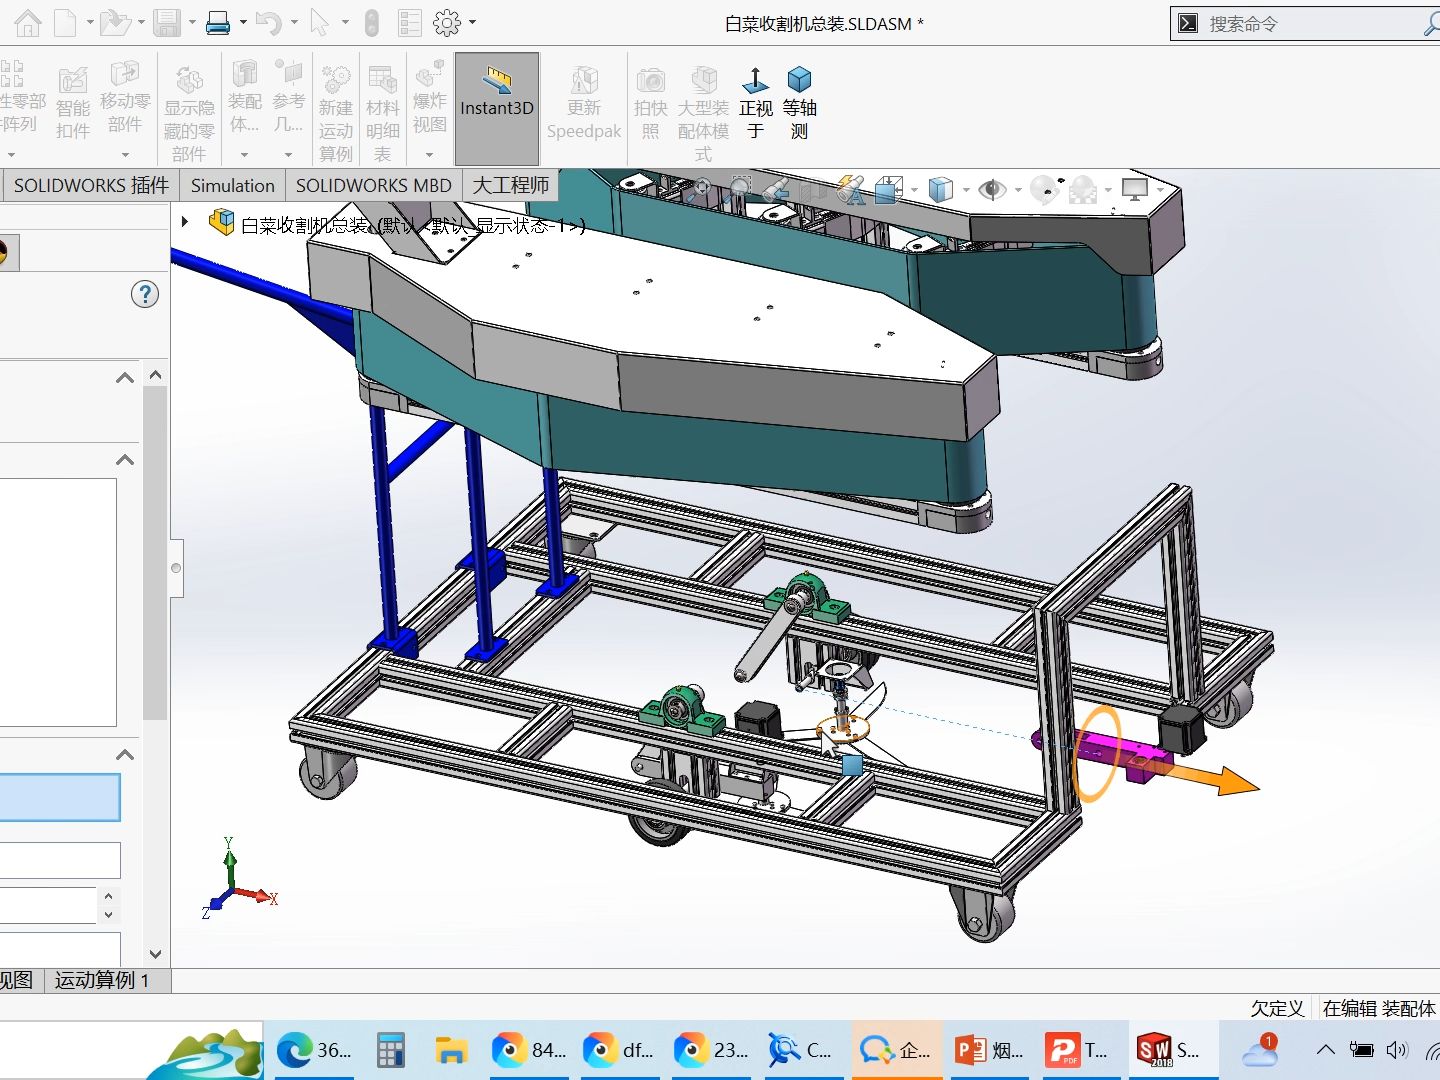Toggle Large Assembly Mode (大型装配体模式)
Viewport: 1440px width, 1080px height.
[x=703, y=113]
